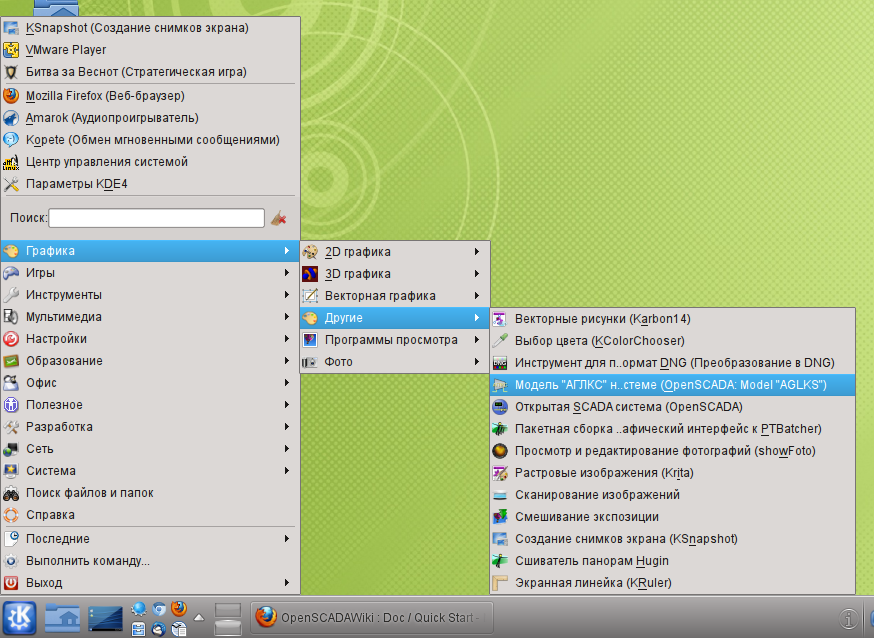874x638 pixels.
Task: Click the KRuler screen ruler icon
Action: click(x=500, y=583)
